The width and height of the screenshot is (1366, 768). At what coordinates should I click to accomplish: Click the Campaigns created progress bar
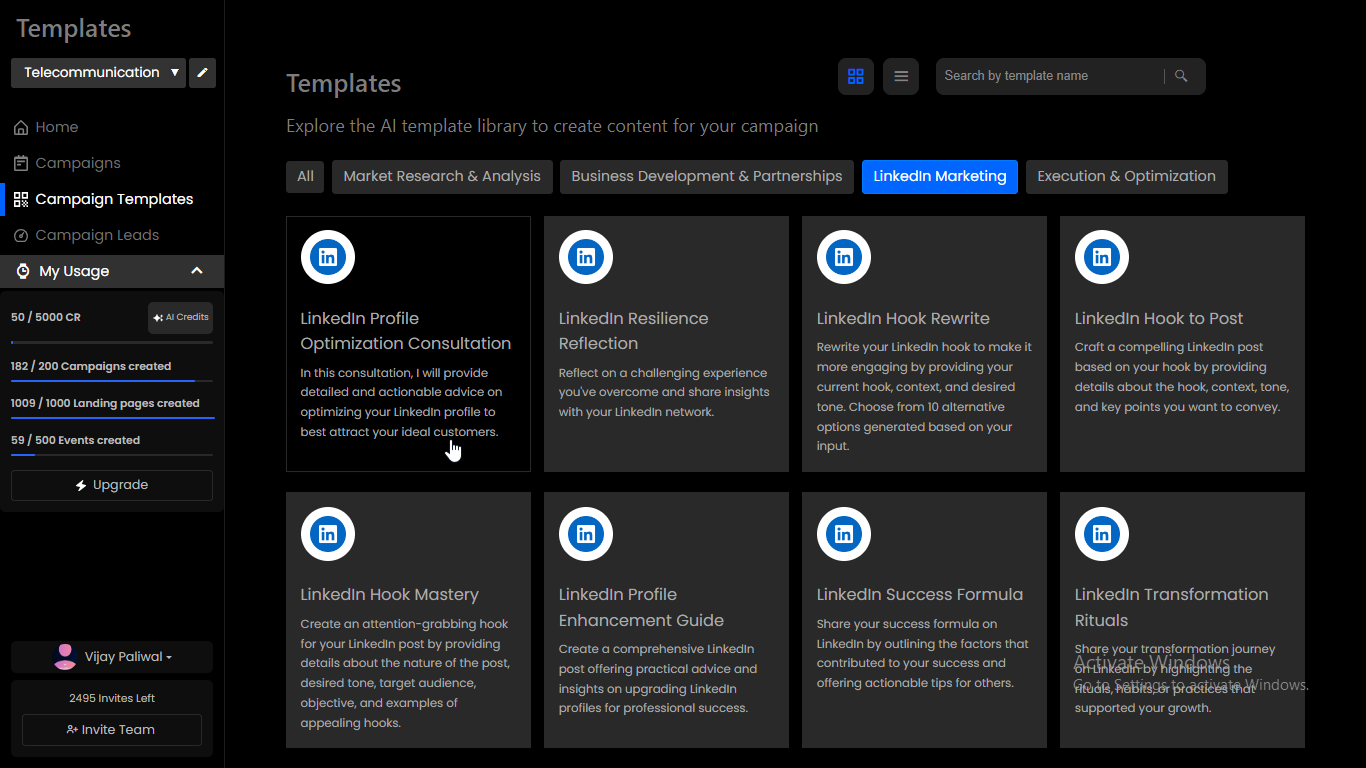112,380
